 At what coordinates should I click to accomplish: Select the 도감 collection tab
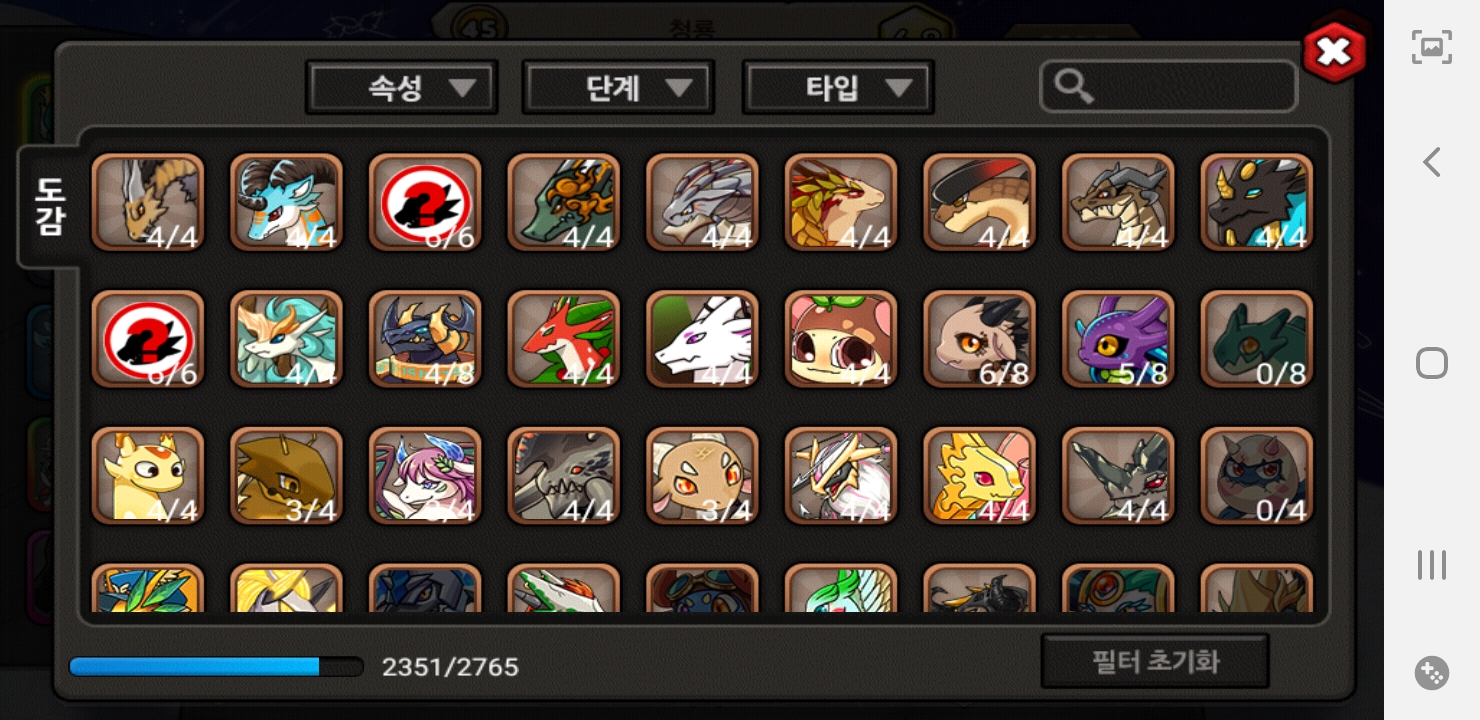click(x=48, y=207)
